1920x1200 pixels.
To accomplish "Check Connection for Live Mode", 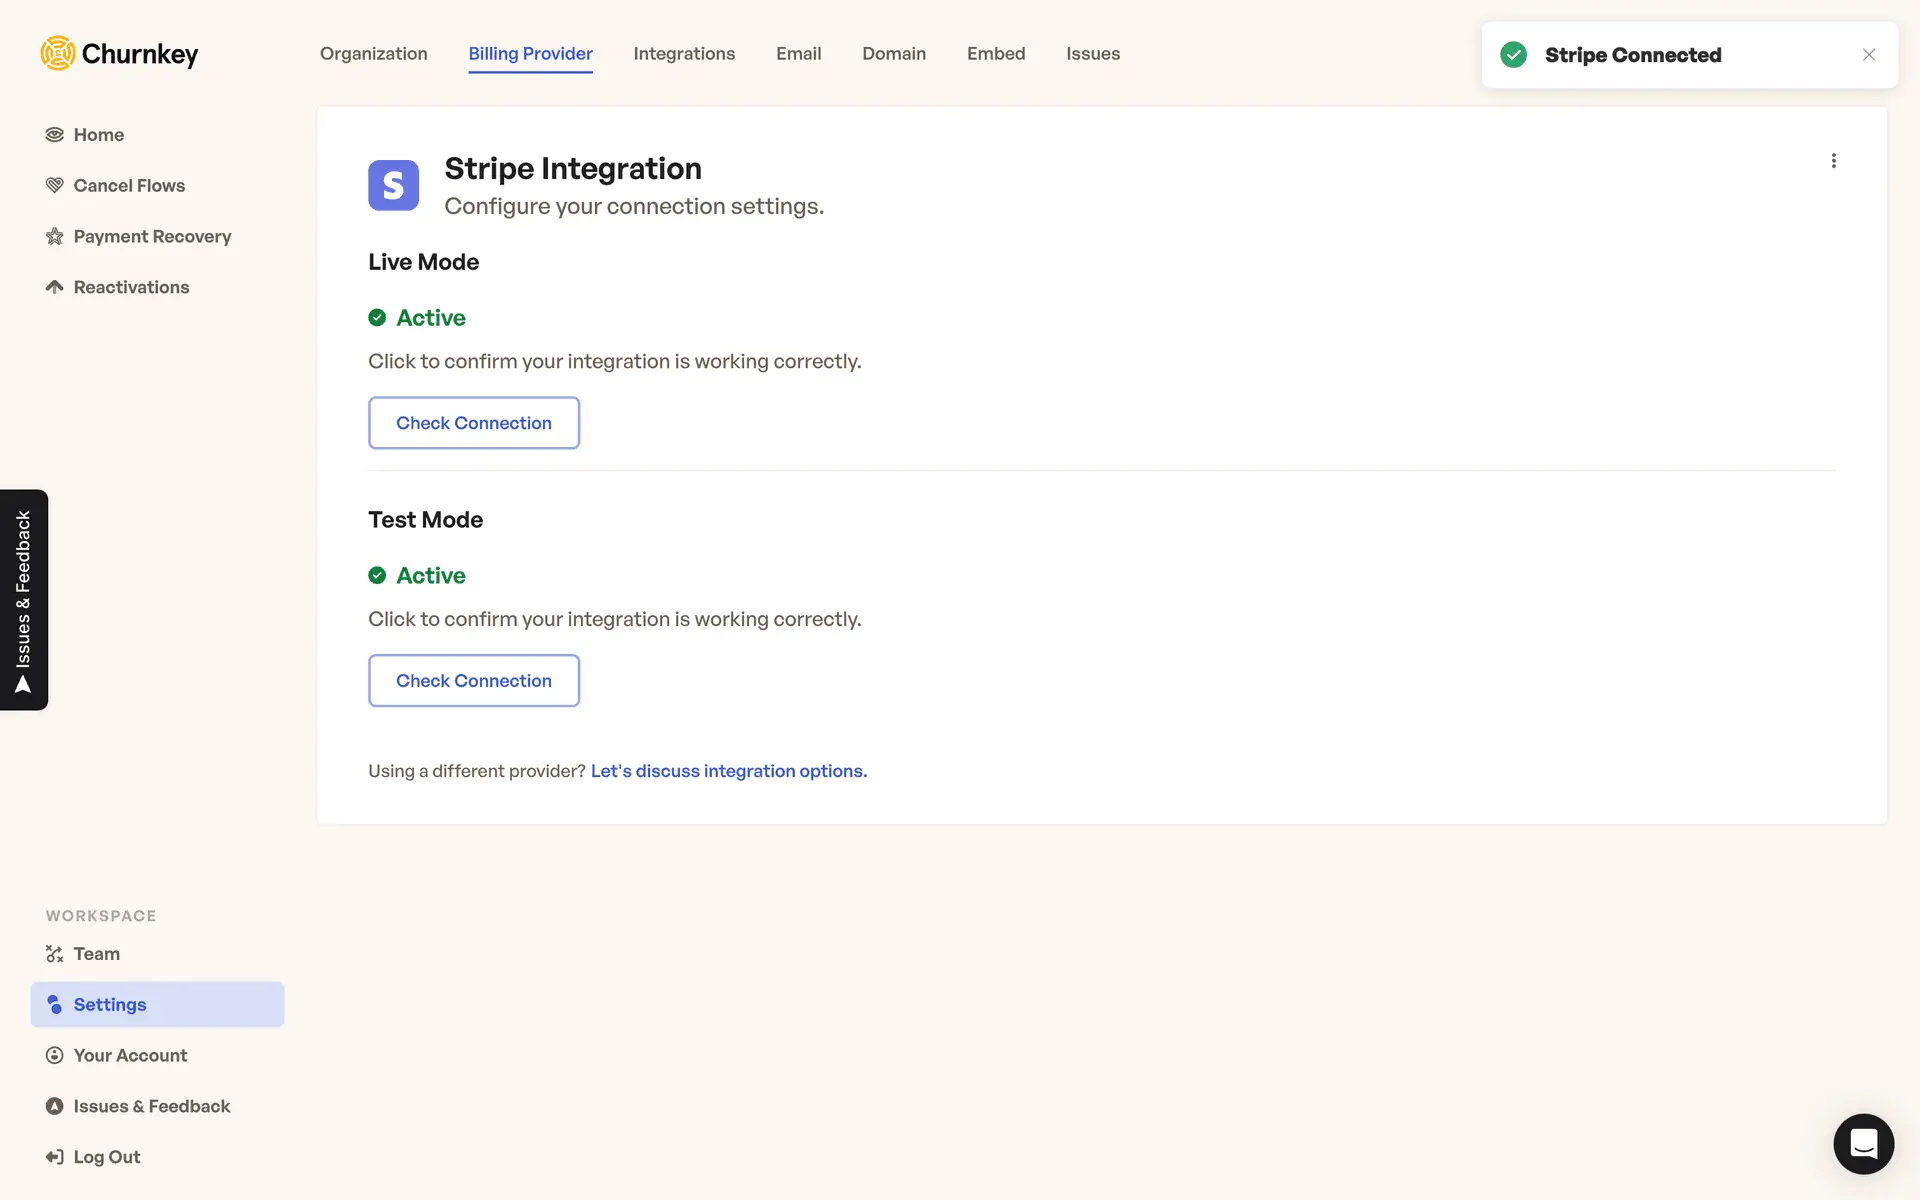I will tap(473, 423).
